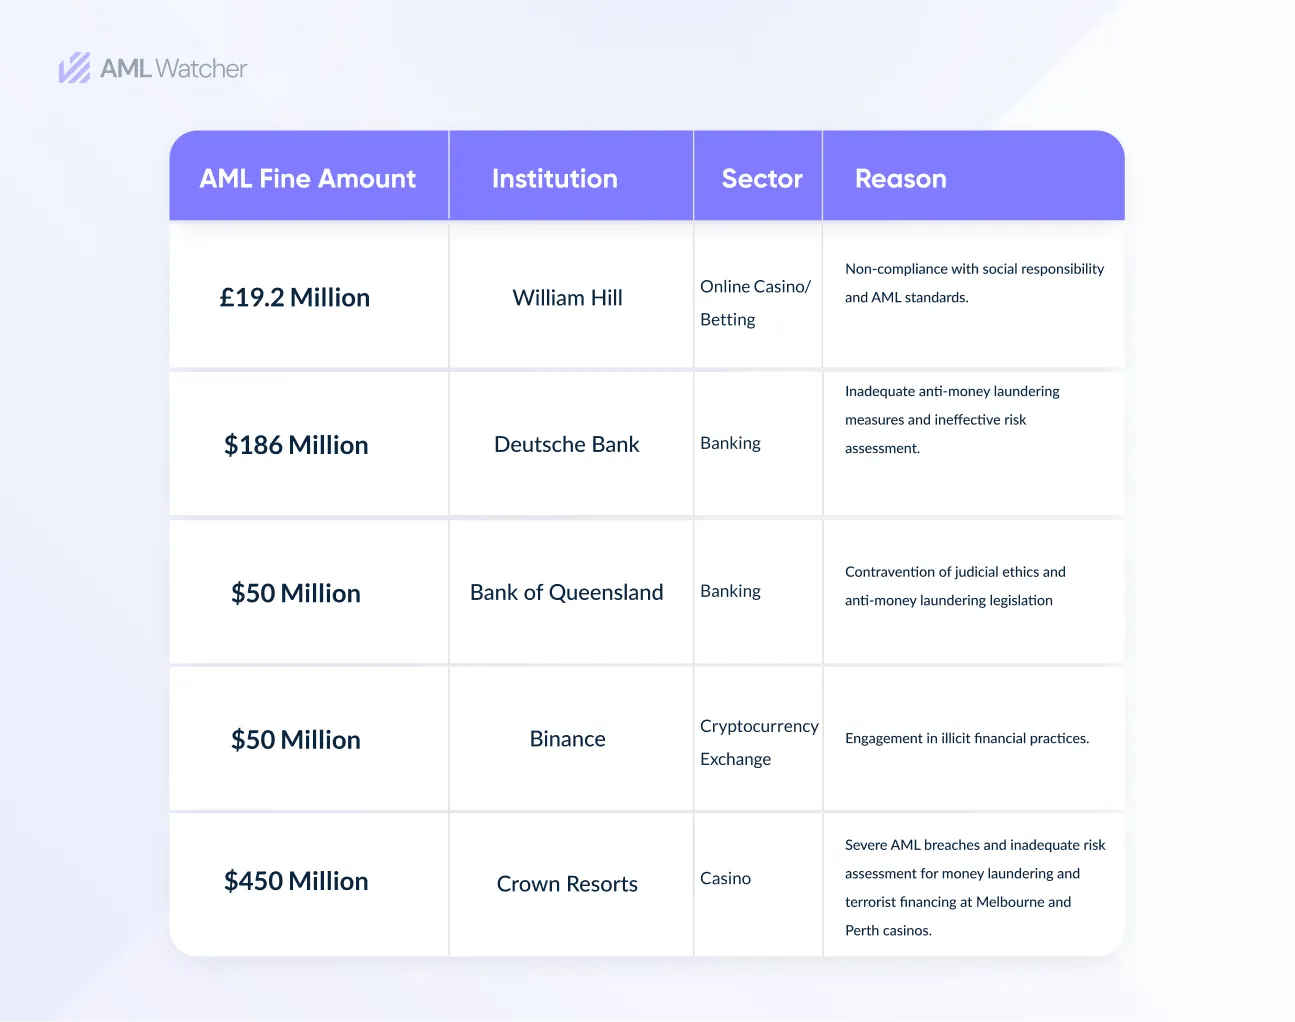This screenshot has width=1295, height=1022.
Task: Click the Casino sector cell
Action: pos(725,878)
